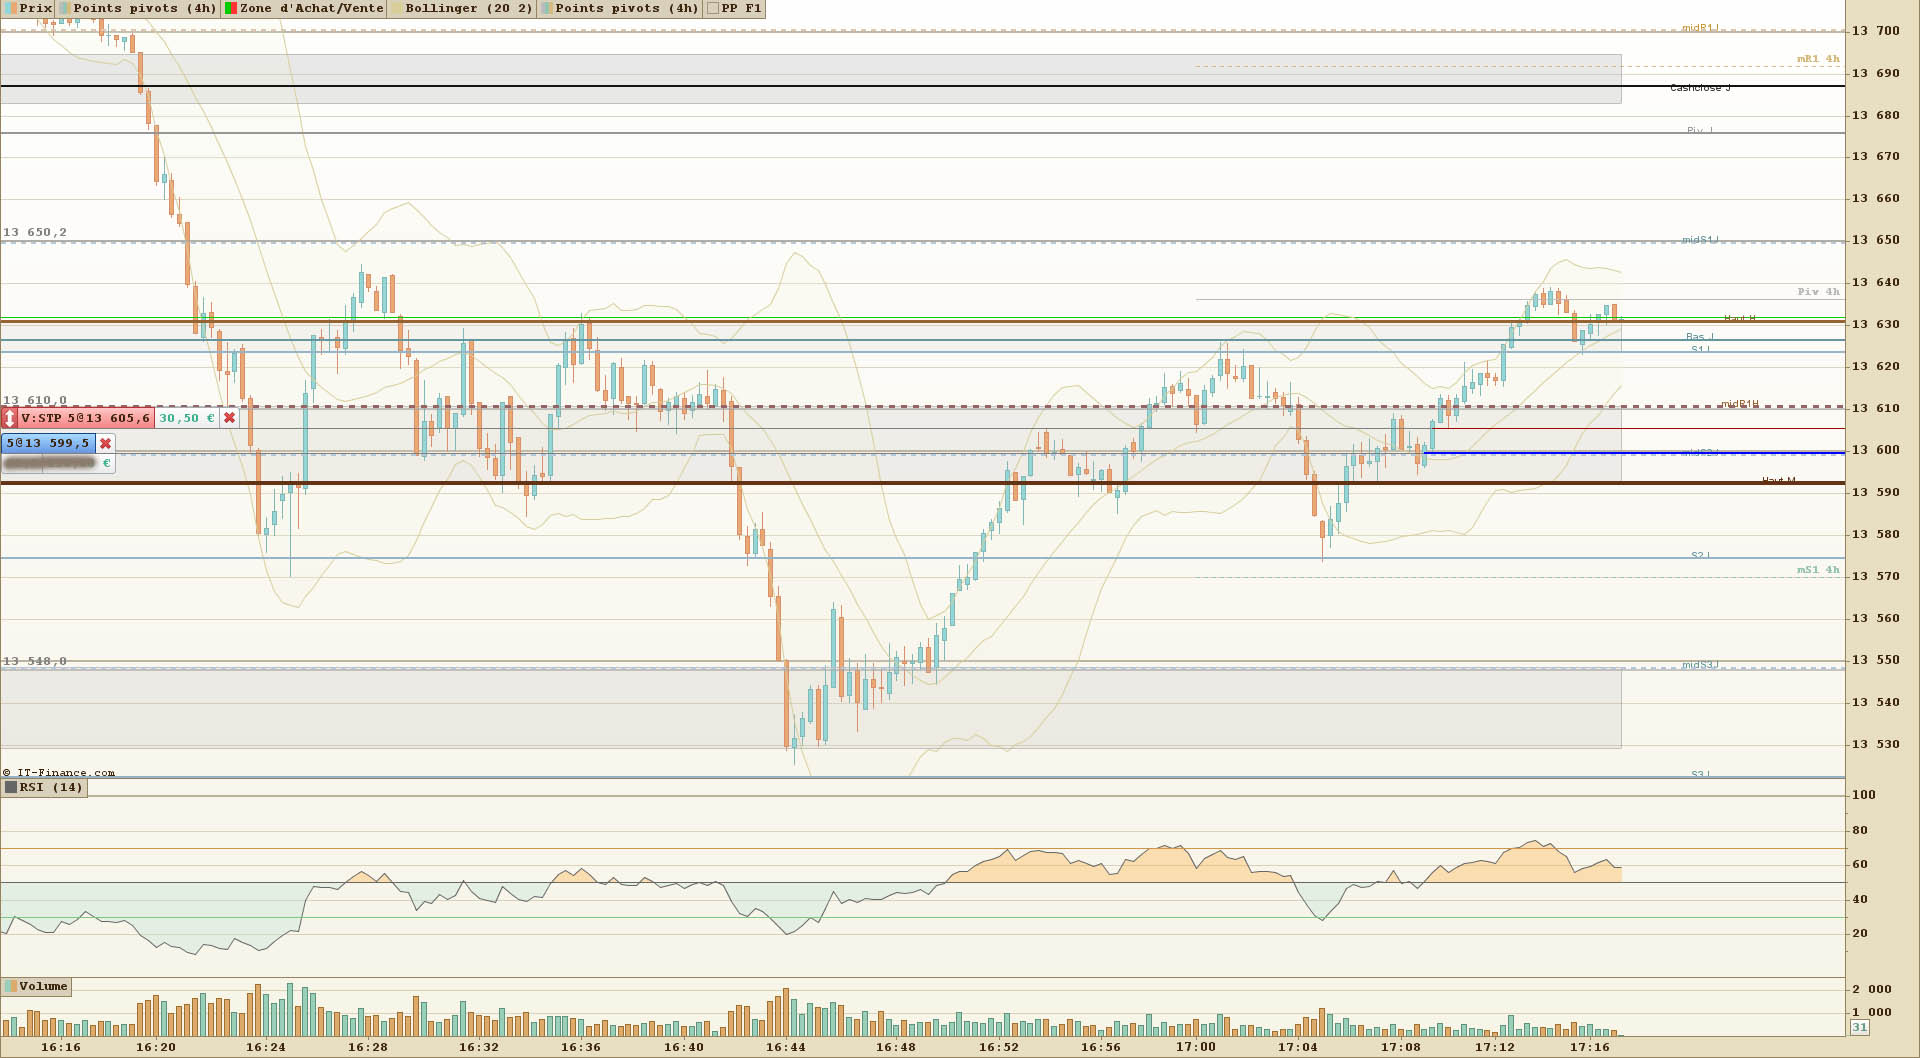Click the 13 650,2 horizontal line label
1920x1058 pixels.
coord(35,232)
